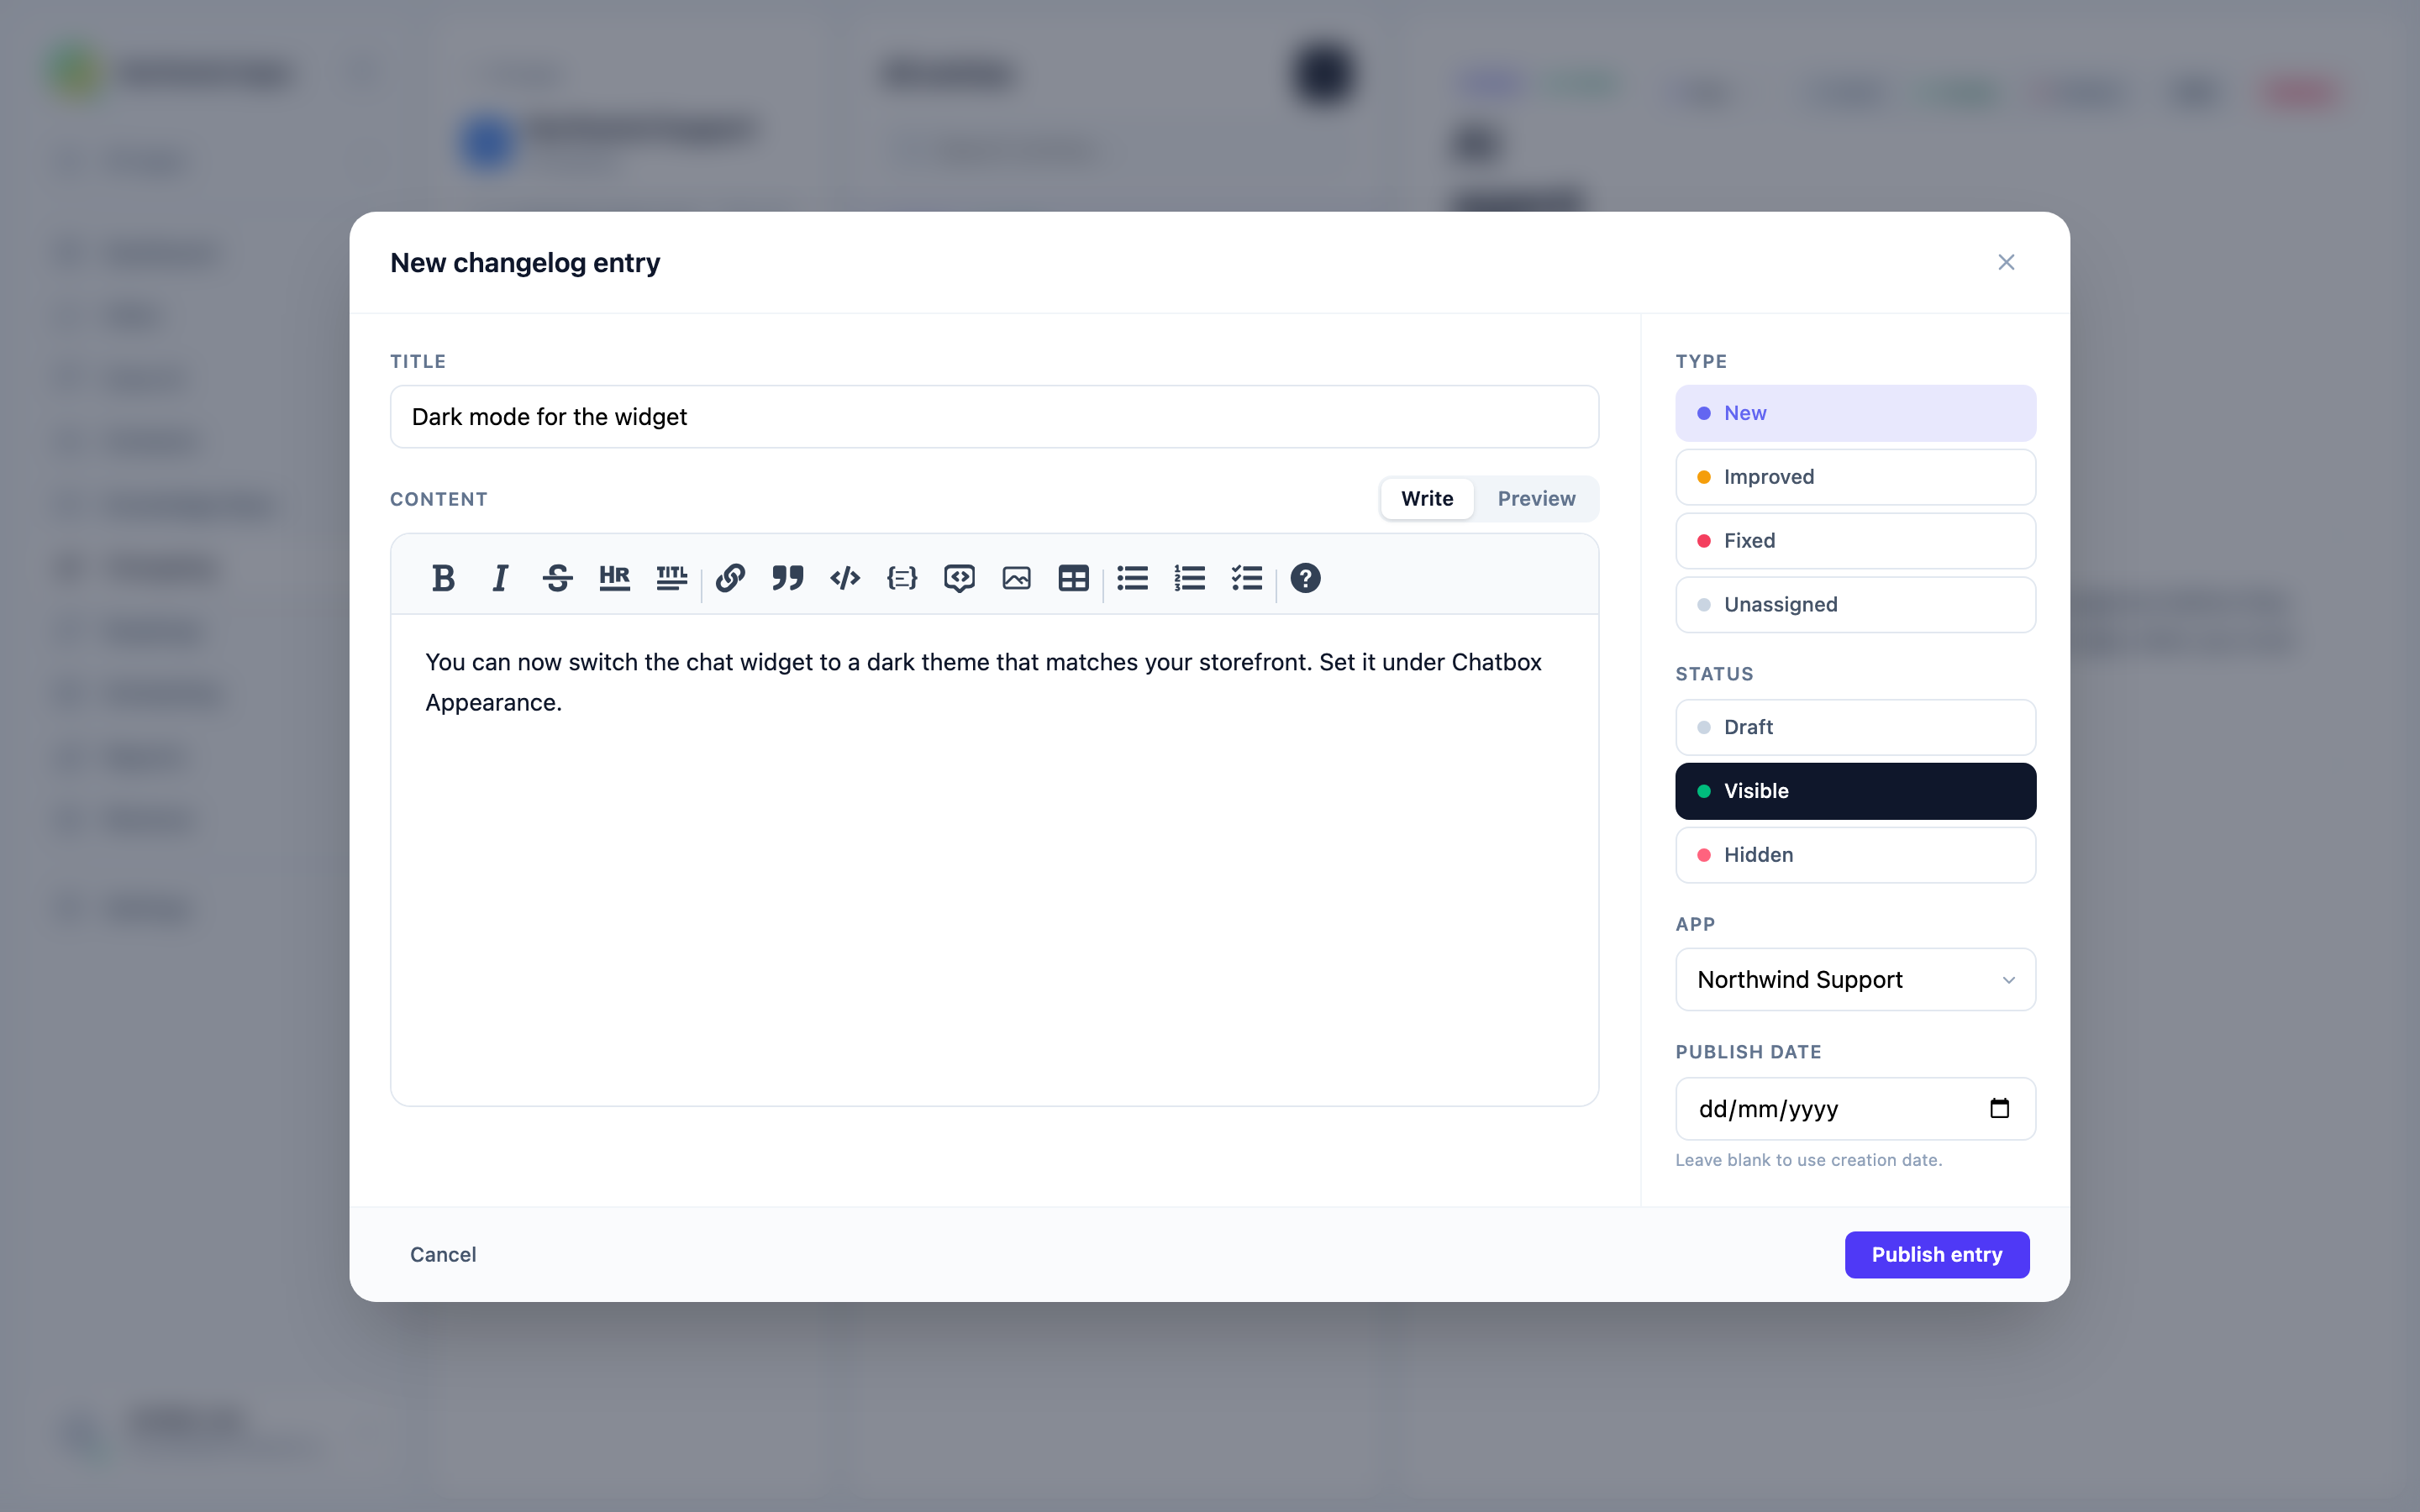Insert a blockquote
Image resolution: width=2420 pixels, height=1512 pixels.
(x=787, y=578)
